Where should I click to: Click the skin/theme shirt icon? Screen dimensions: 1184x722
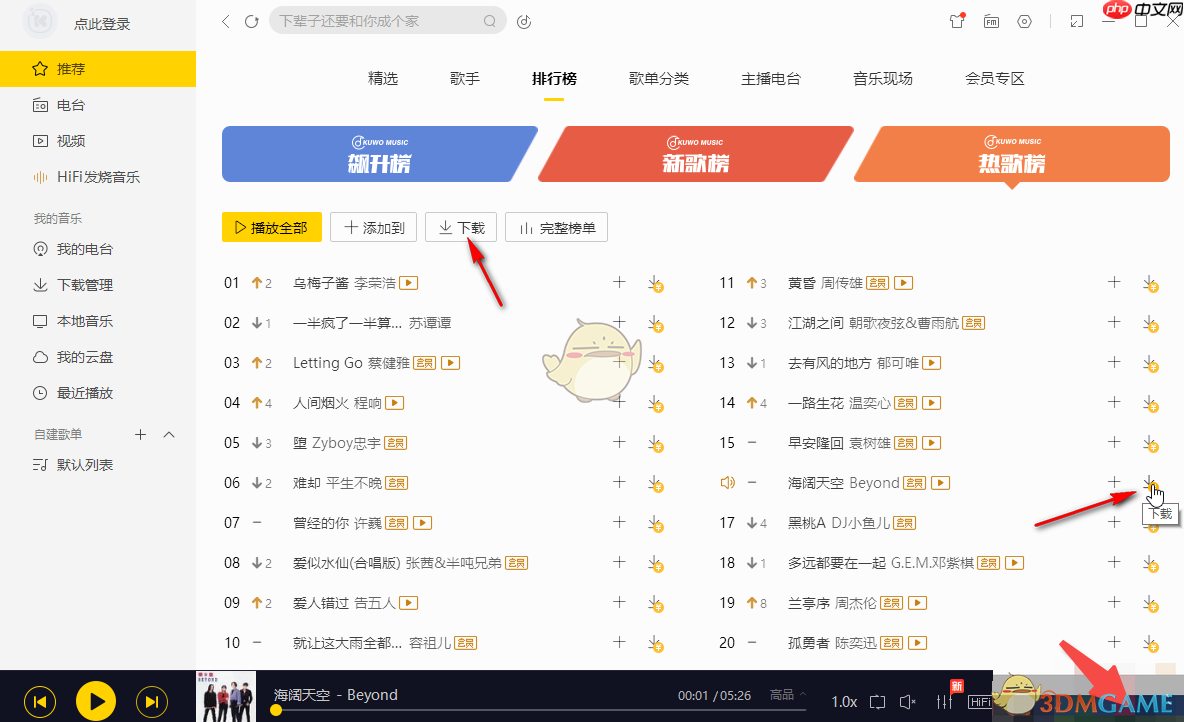957,20
